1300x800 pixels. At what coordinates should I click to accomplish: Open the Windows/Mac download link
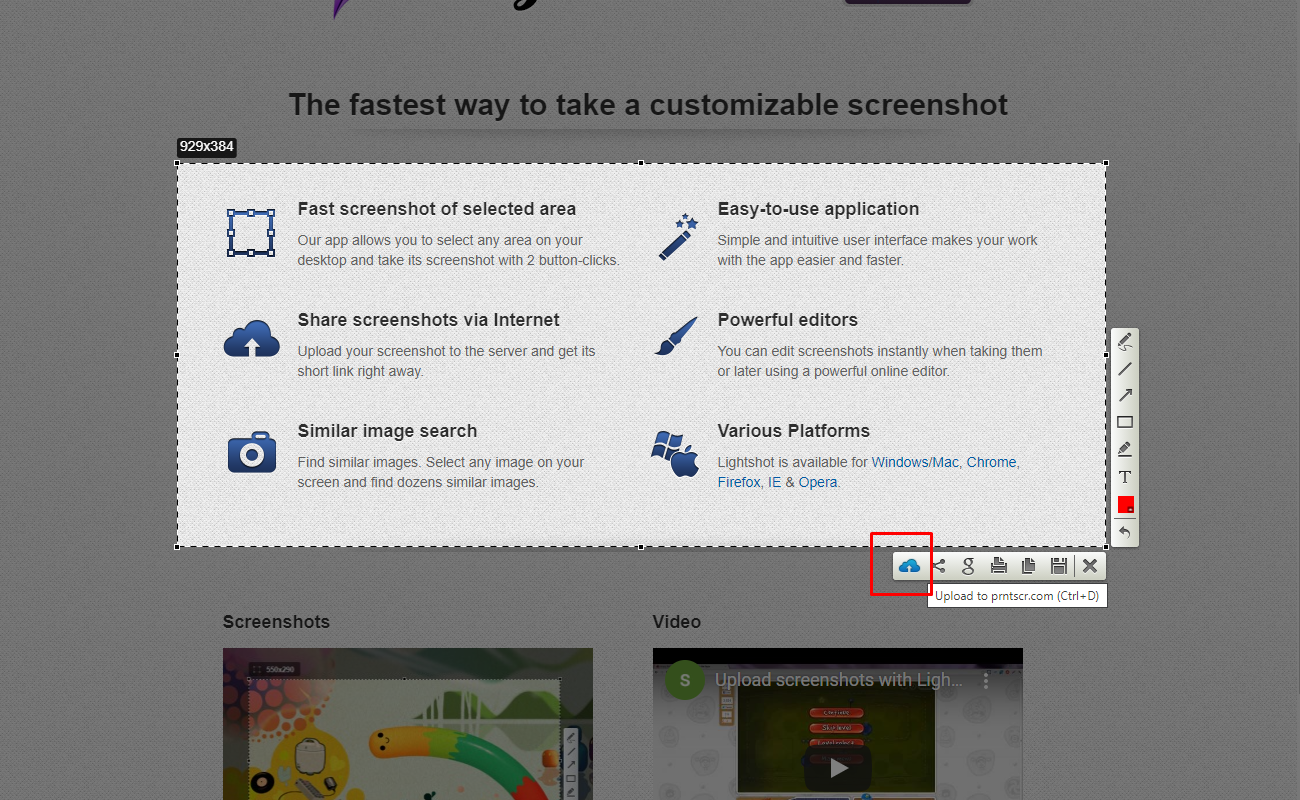click(x=915, y=462)
